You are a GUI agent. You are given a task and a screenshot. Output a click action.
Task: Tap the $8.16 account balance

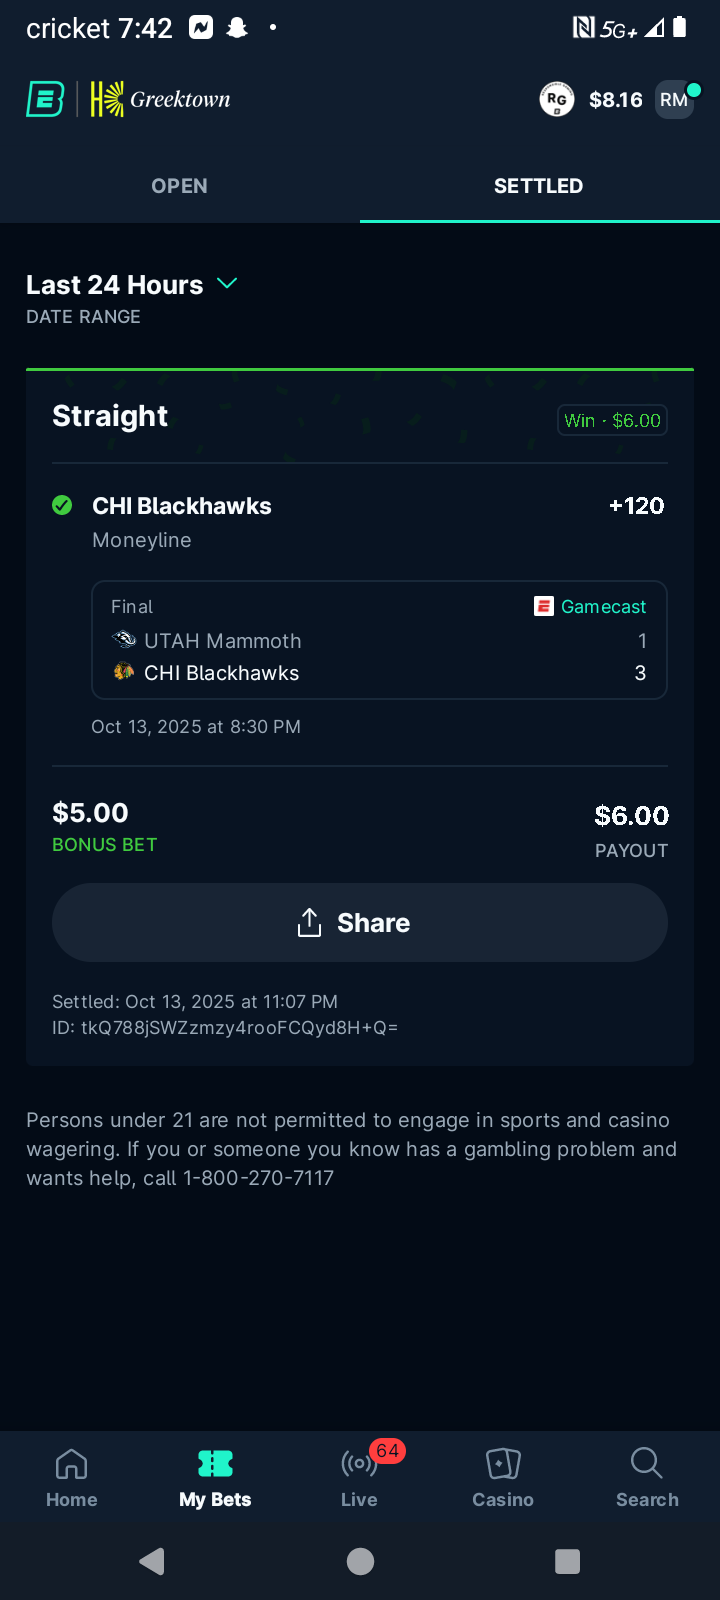(x=616, y=99)
